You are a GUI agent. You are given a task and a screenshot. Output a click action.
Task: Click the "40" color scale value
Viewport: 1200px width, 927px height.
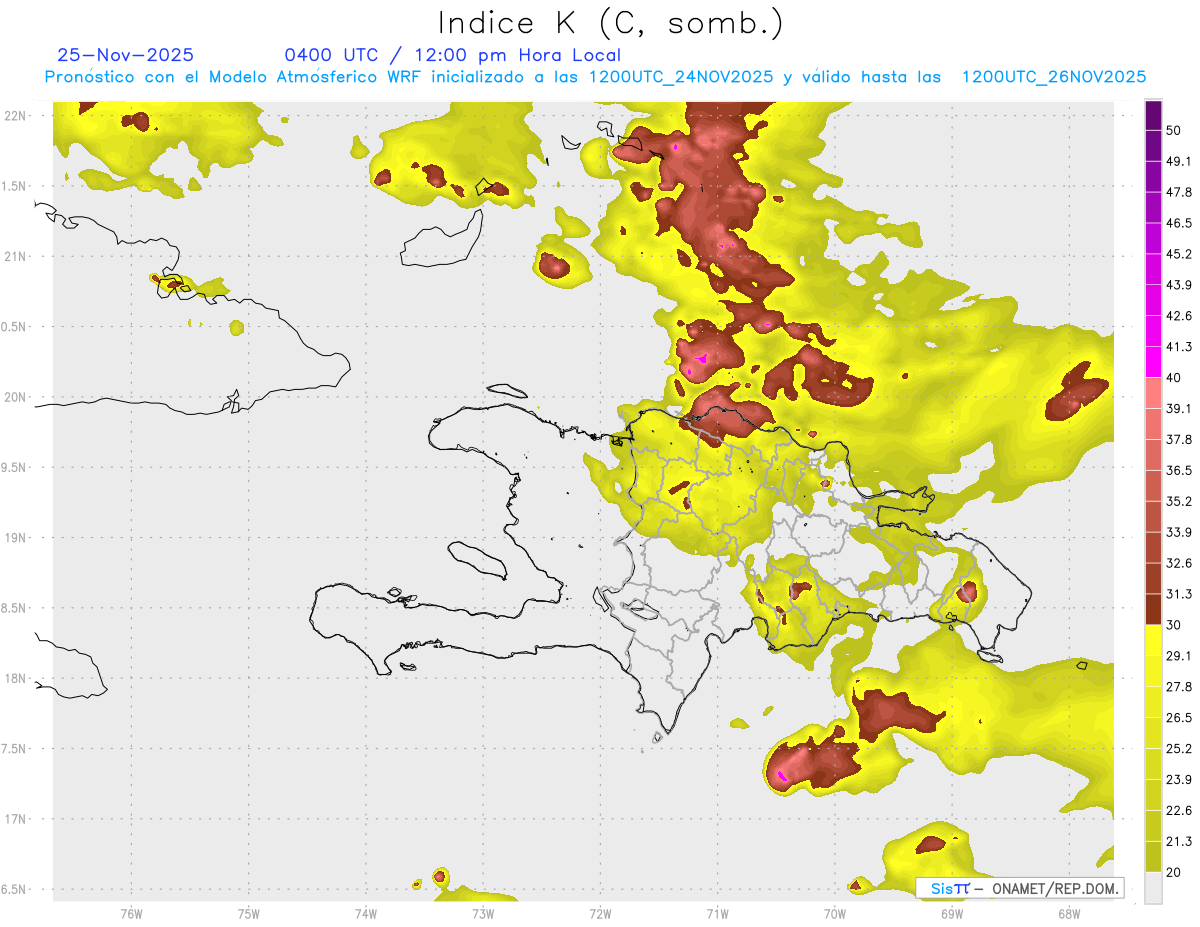[x=1174, y=378]
